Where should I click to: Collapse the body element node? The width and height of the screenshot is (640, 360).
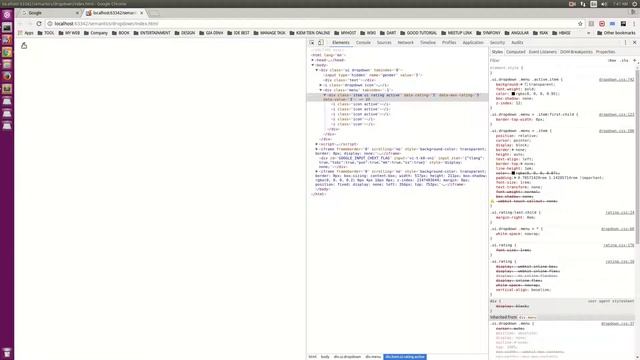click(x=313, y=65)
